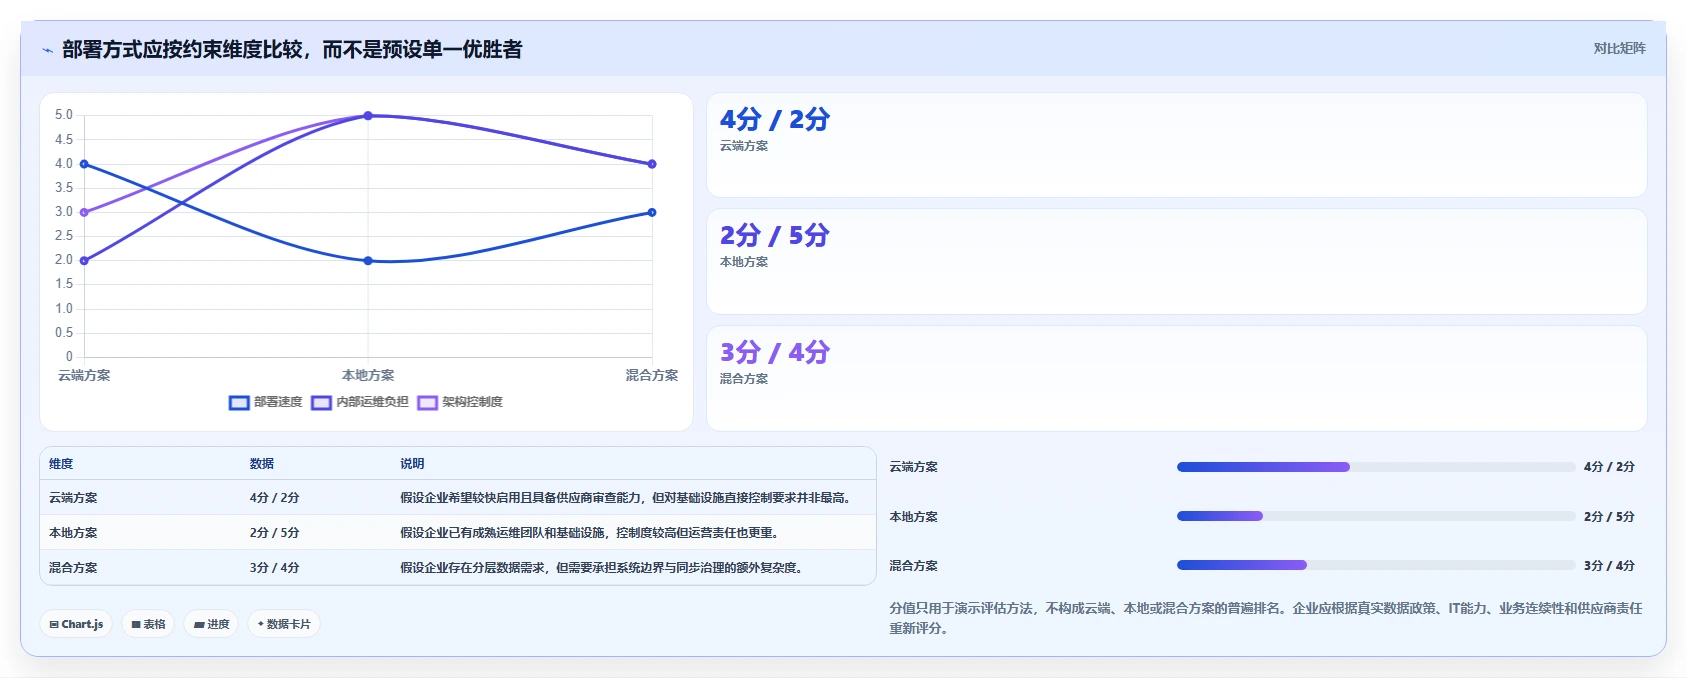Click the 云端方案 data point at 4.0
The image size is (1687, 678).
(84, 164)
